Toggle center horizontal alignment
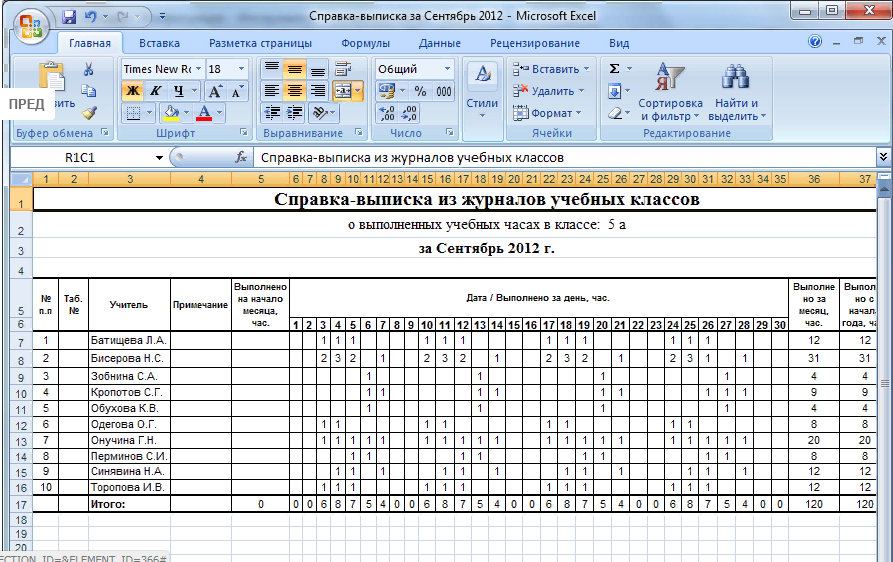This screenshot has width=893, height=562. click(x=294, y=91)
